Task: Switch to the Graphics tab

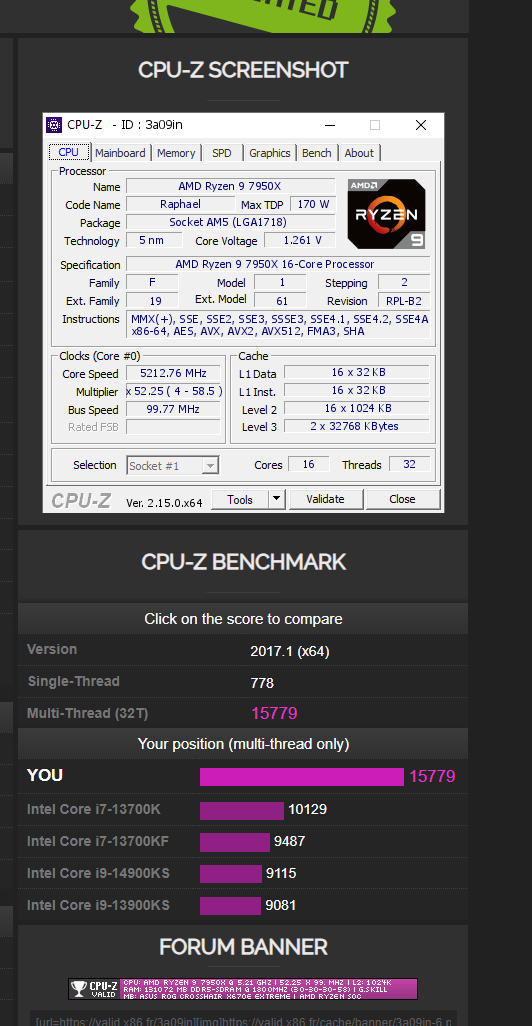Action: pos(270,153)
